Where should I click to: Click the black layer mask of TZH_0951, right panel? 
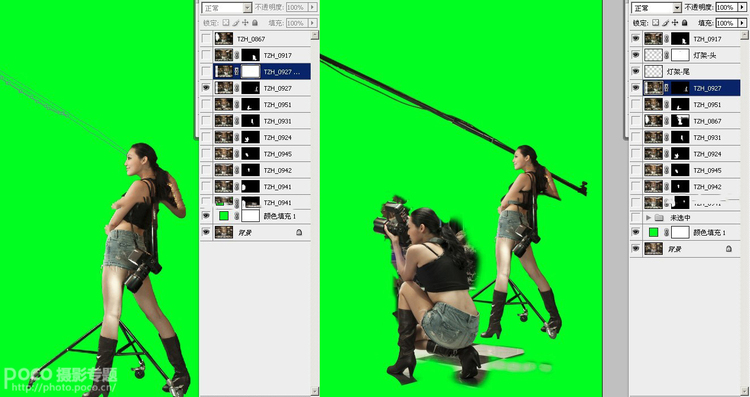click(x=680, y=104)
